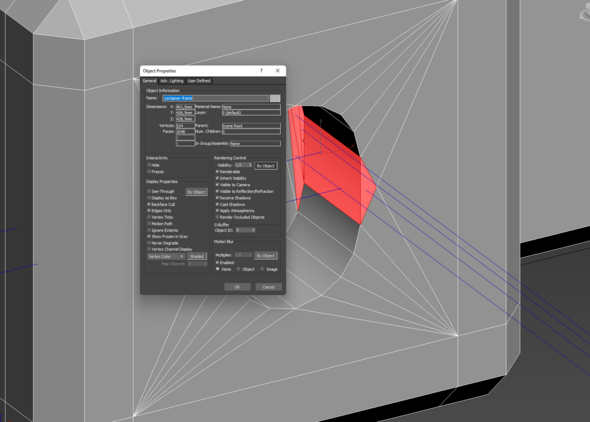Open the User Defined tab
The height and width of the screenshot is (422, 590).
point(199,81)
